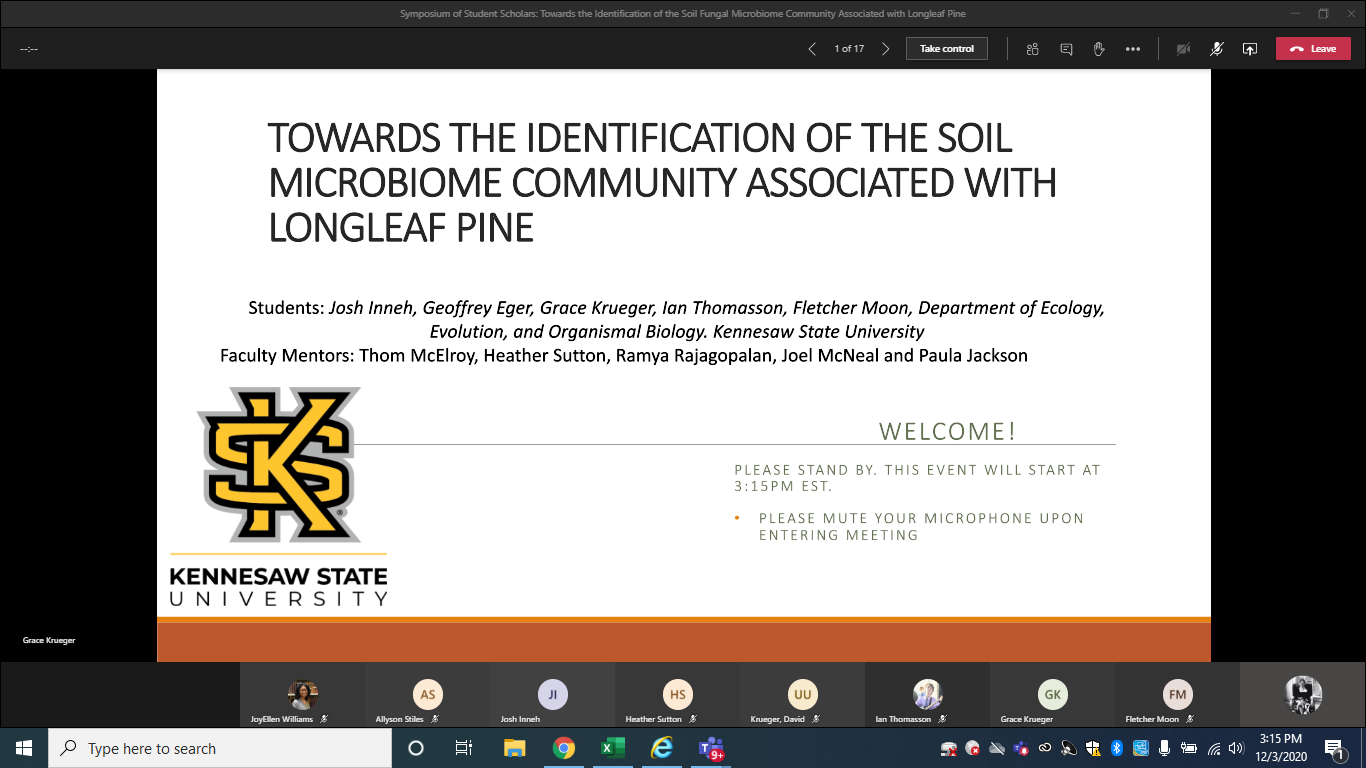1366x768 pixels.
Task: Raise your hand in the meeting
Action: (1099, 49)
